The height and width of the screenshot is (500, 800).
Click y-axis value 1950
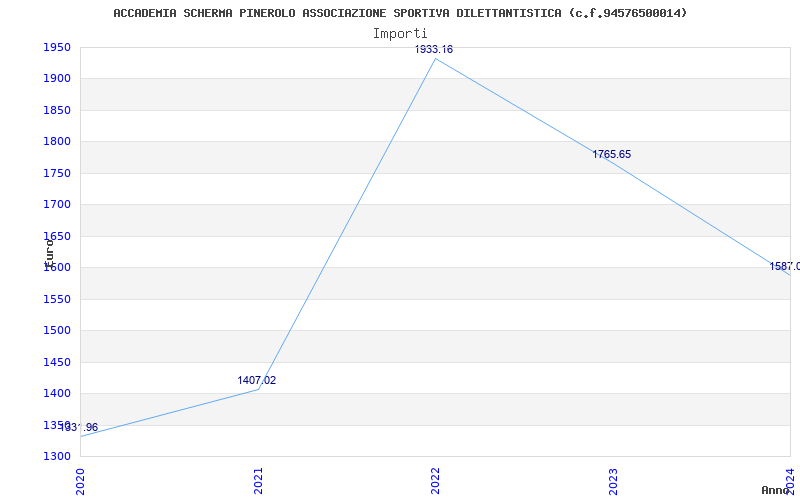click(x=57, y=47)
